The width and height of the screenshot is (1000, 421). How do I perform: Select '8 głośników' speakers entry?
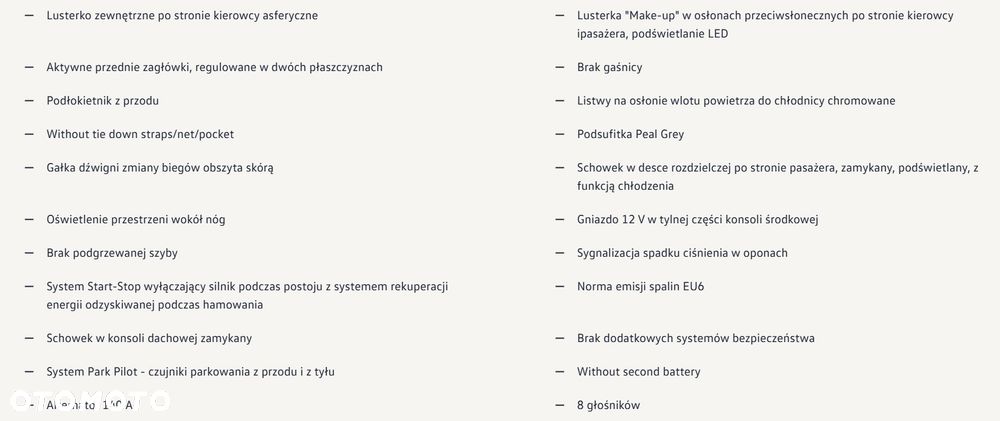(608, 405)
